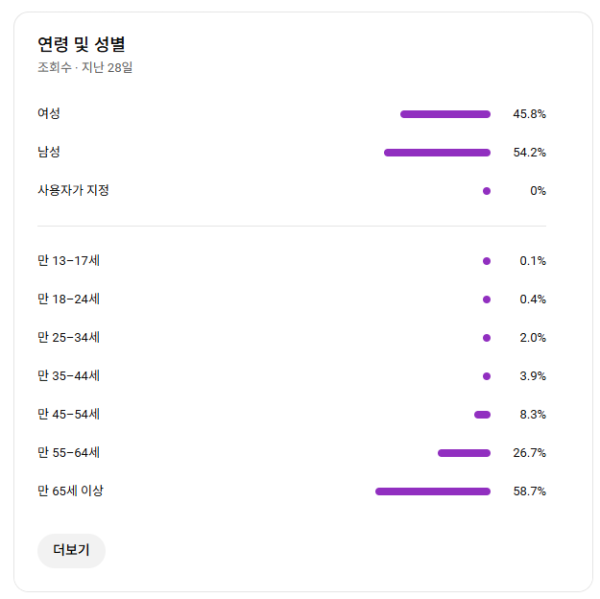
Task: Click the purple bar for 여성
Action: 445,114
